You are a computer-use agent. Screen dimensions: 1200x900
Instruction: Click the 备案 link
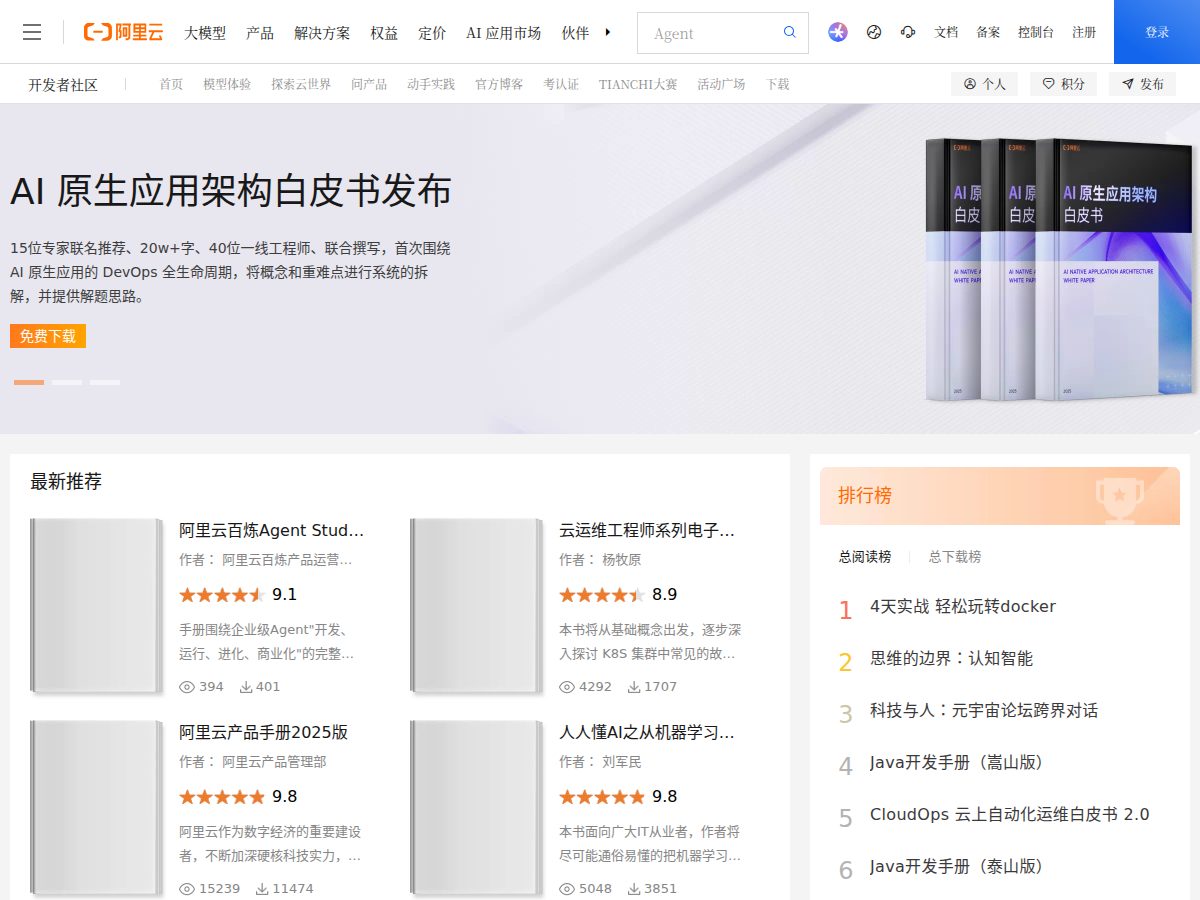(988, 32)
